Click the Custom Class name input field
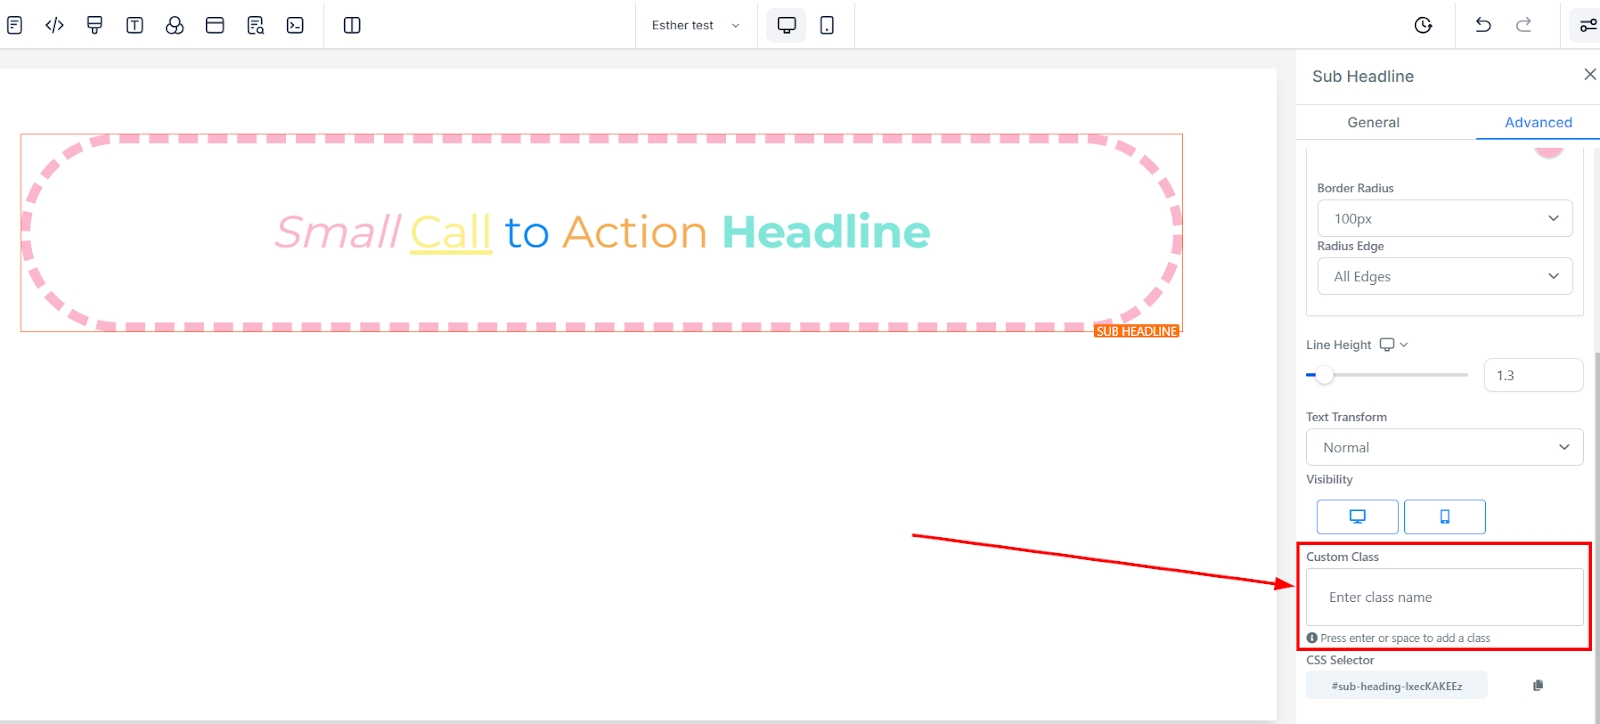Screen dimensions: 1600x724 click(x=1444, y=597)
